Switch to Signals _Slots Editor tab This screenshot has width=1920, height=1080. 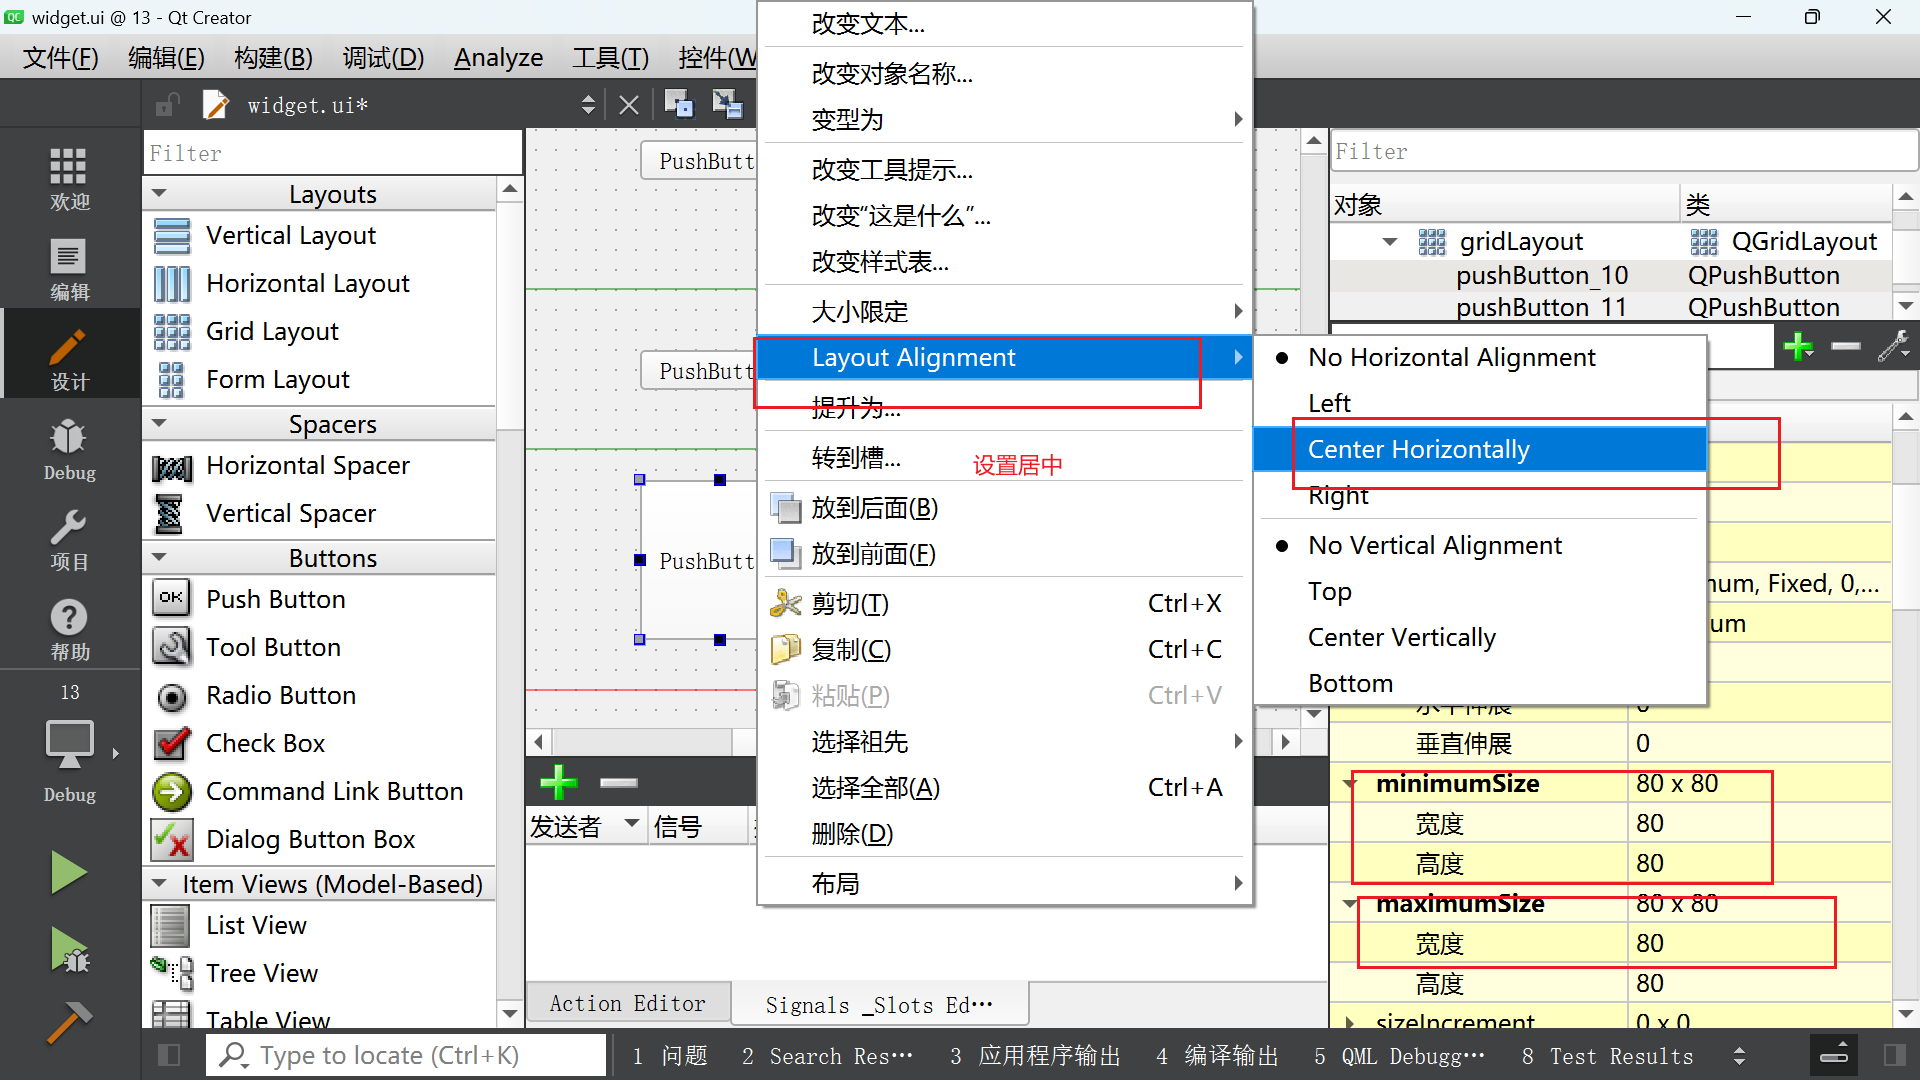pyautogui.click(x=879, y=1004)
